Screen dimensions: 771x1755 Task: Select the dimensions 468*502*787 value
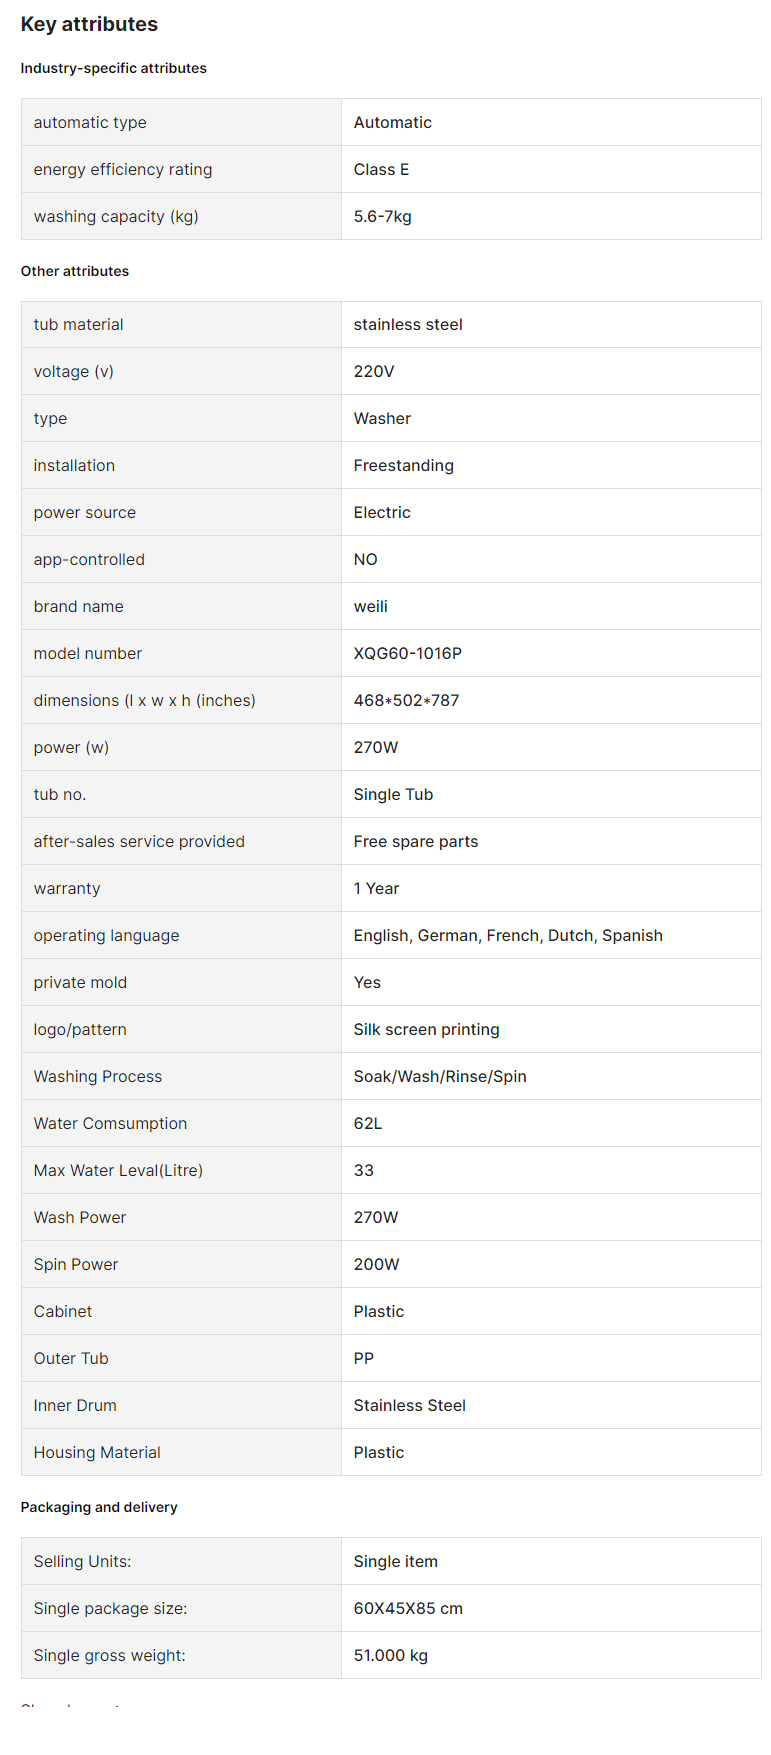(406, 700)
